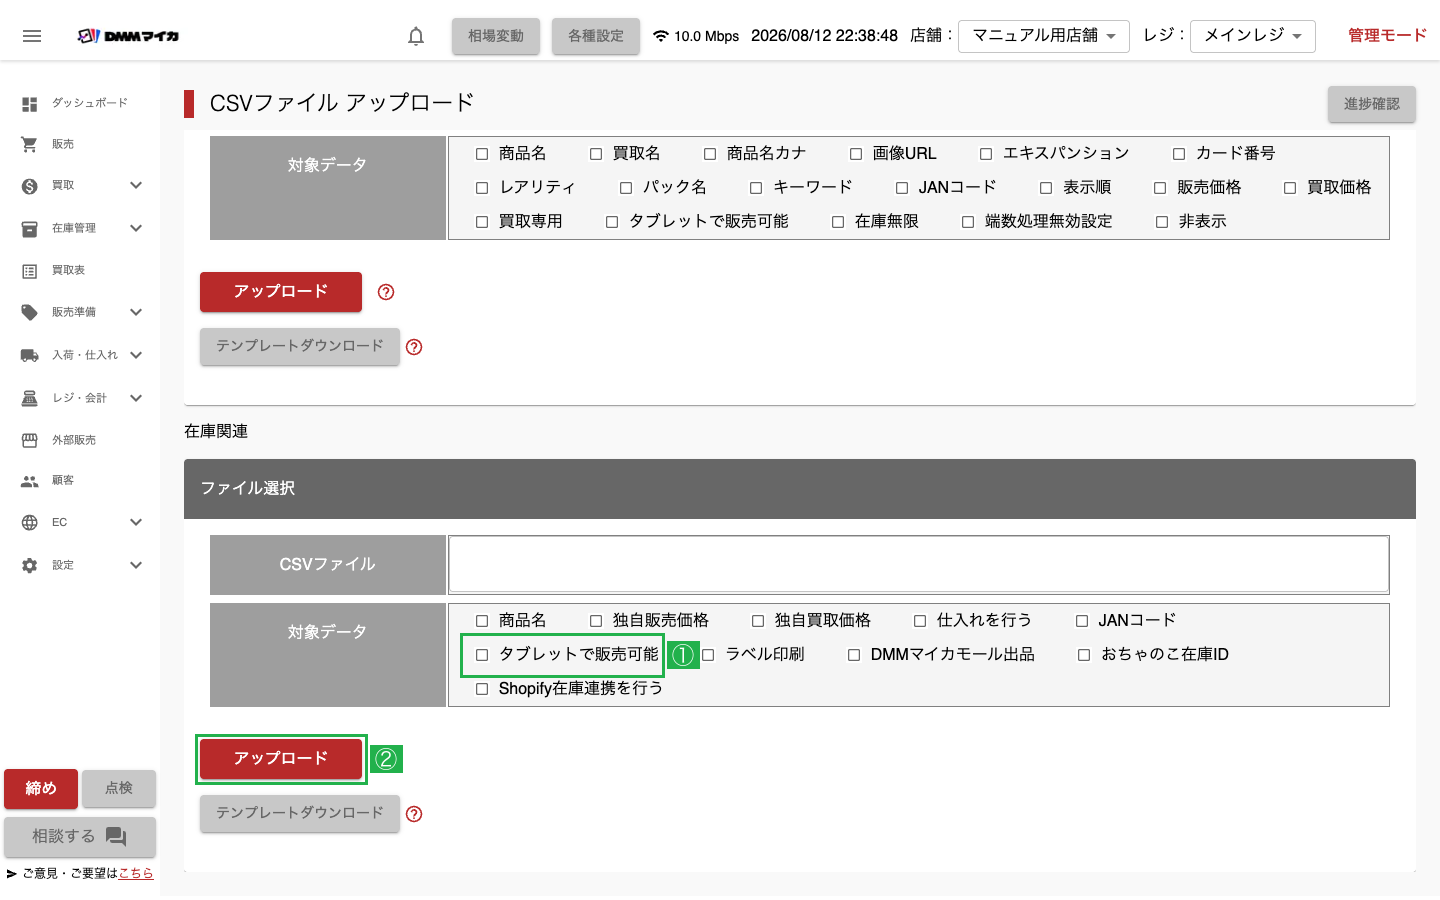Click the CSVファイル input field in 在庫関連
Viewport: 1440px width, 900px height.
919,565
